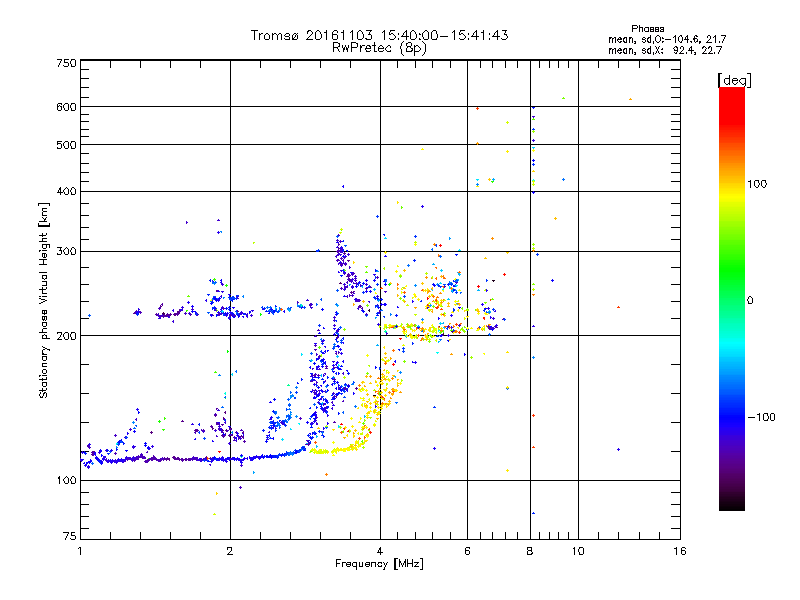Screen dimensions: 800x600
Task: Click the 'Frequency [MHz]' axis label
Action: 379,564
